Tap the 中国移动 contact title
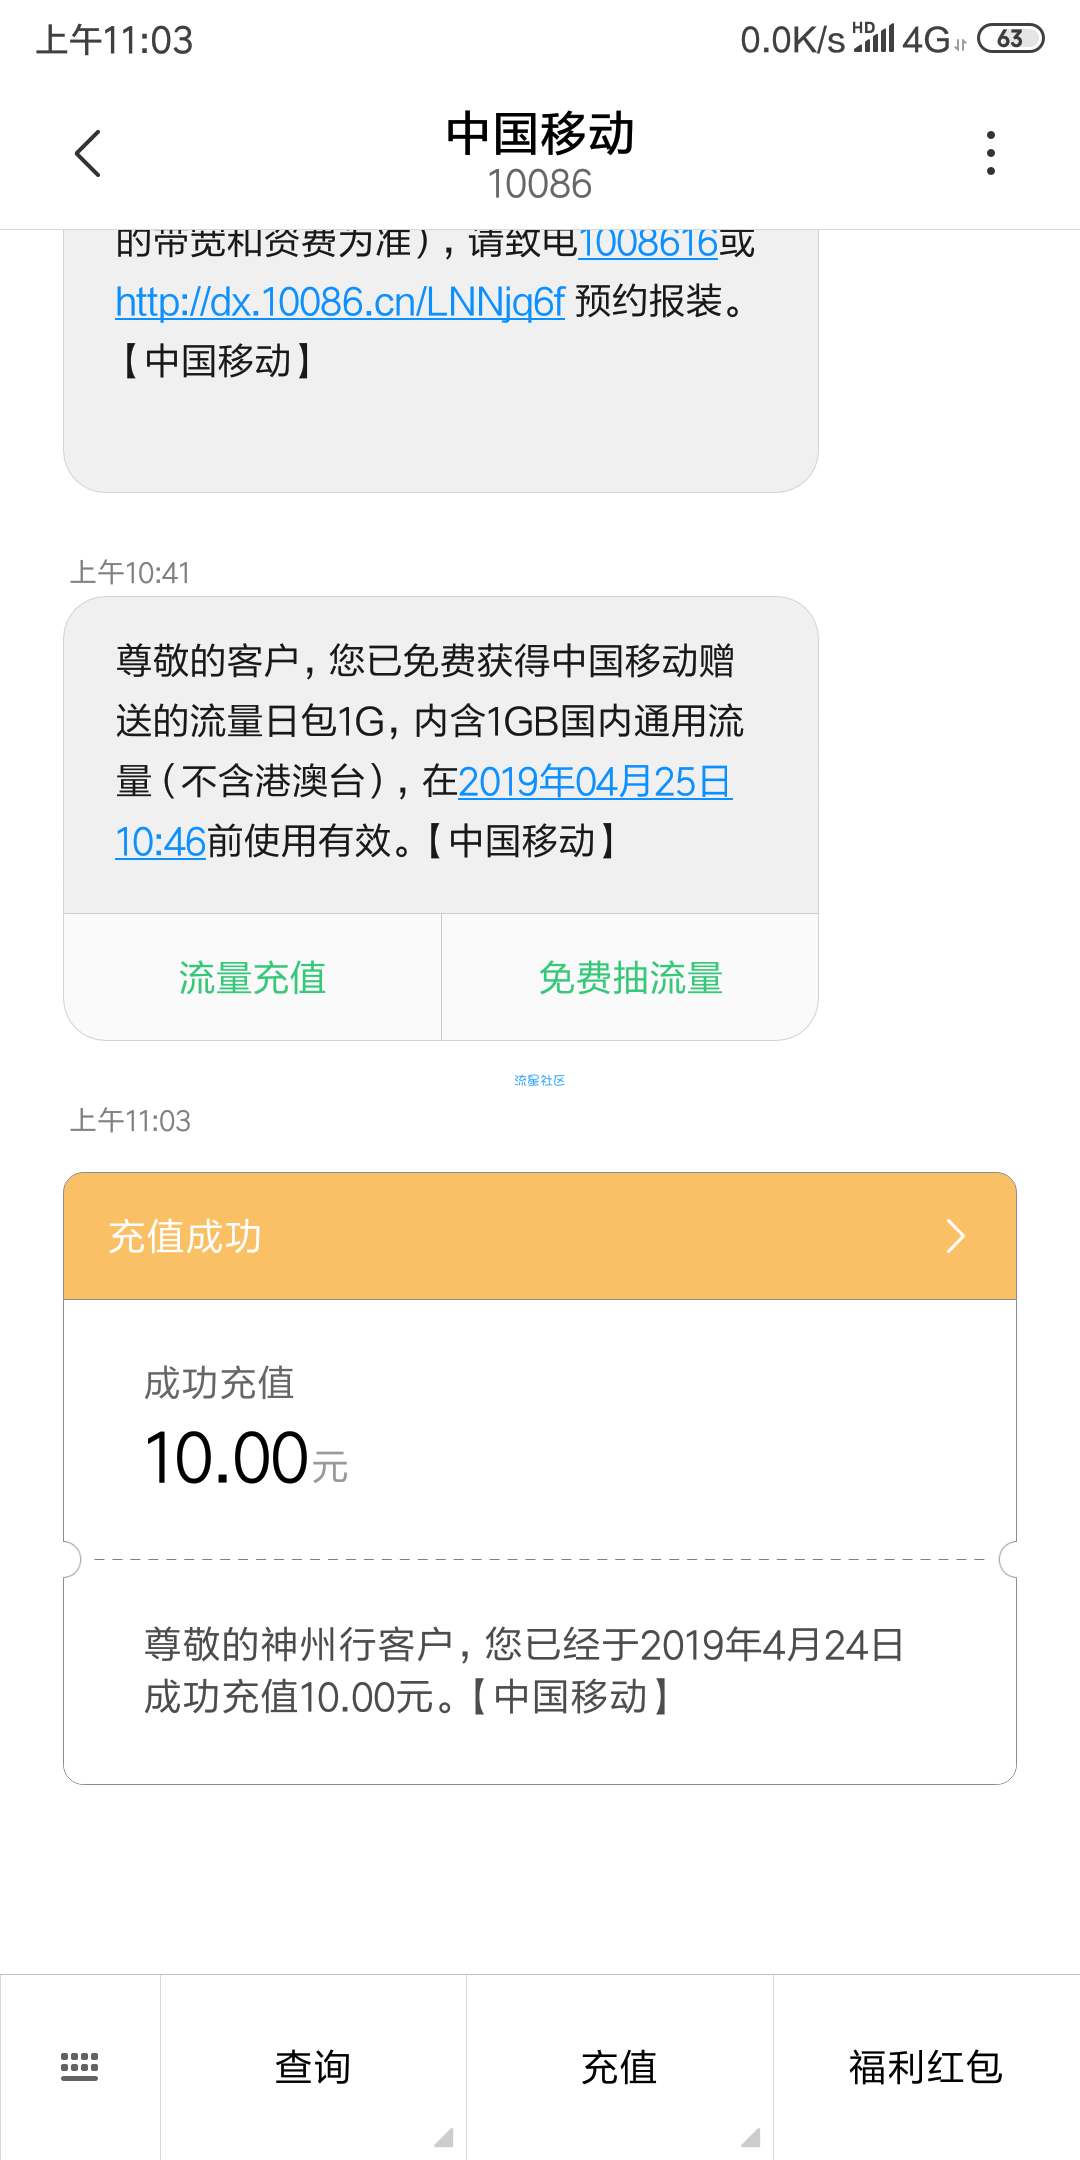This screenshot has width=1080, height=2160. pos(540,134)
